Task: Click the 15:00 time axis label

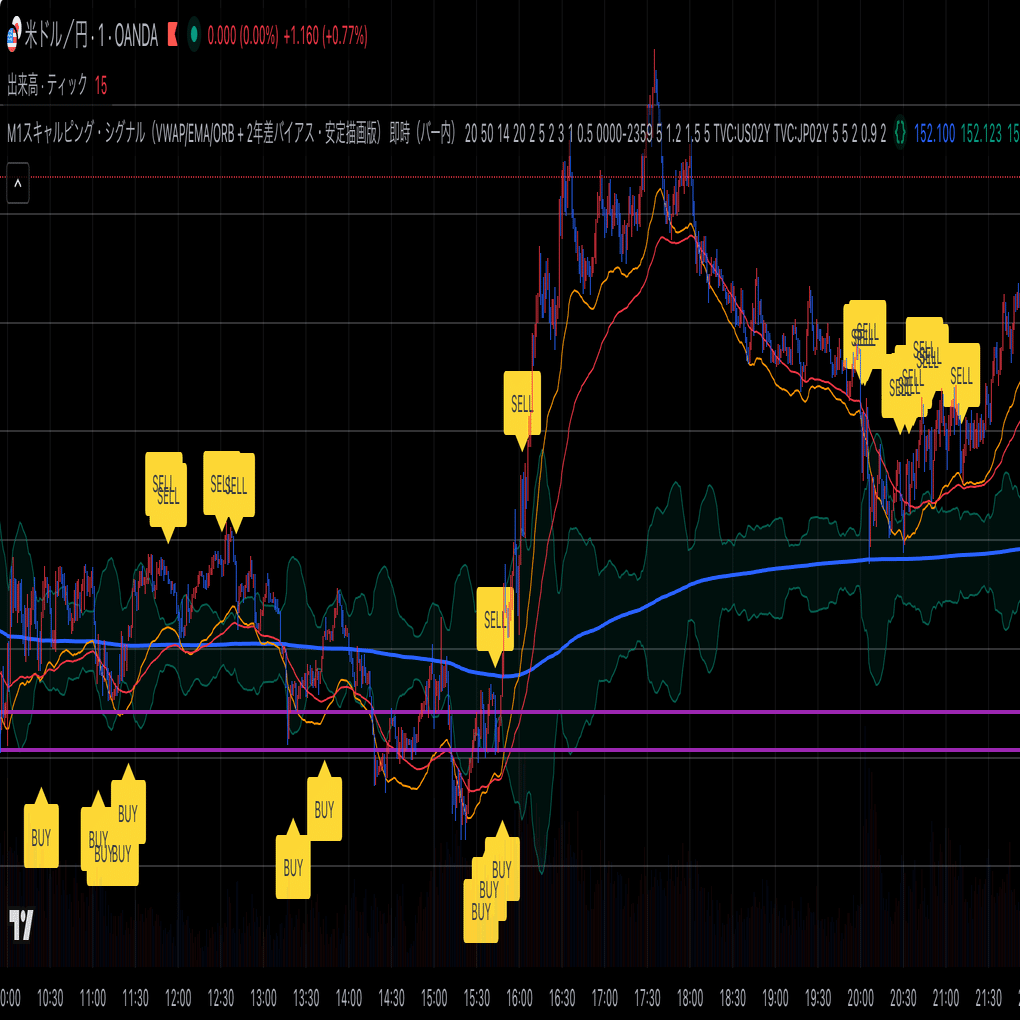Action: pyautogui.click(x=434, y=997)
